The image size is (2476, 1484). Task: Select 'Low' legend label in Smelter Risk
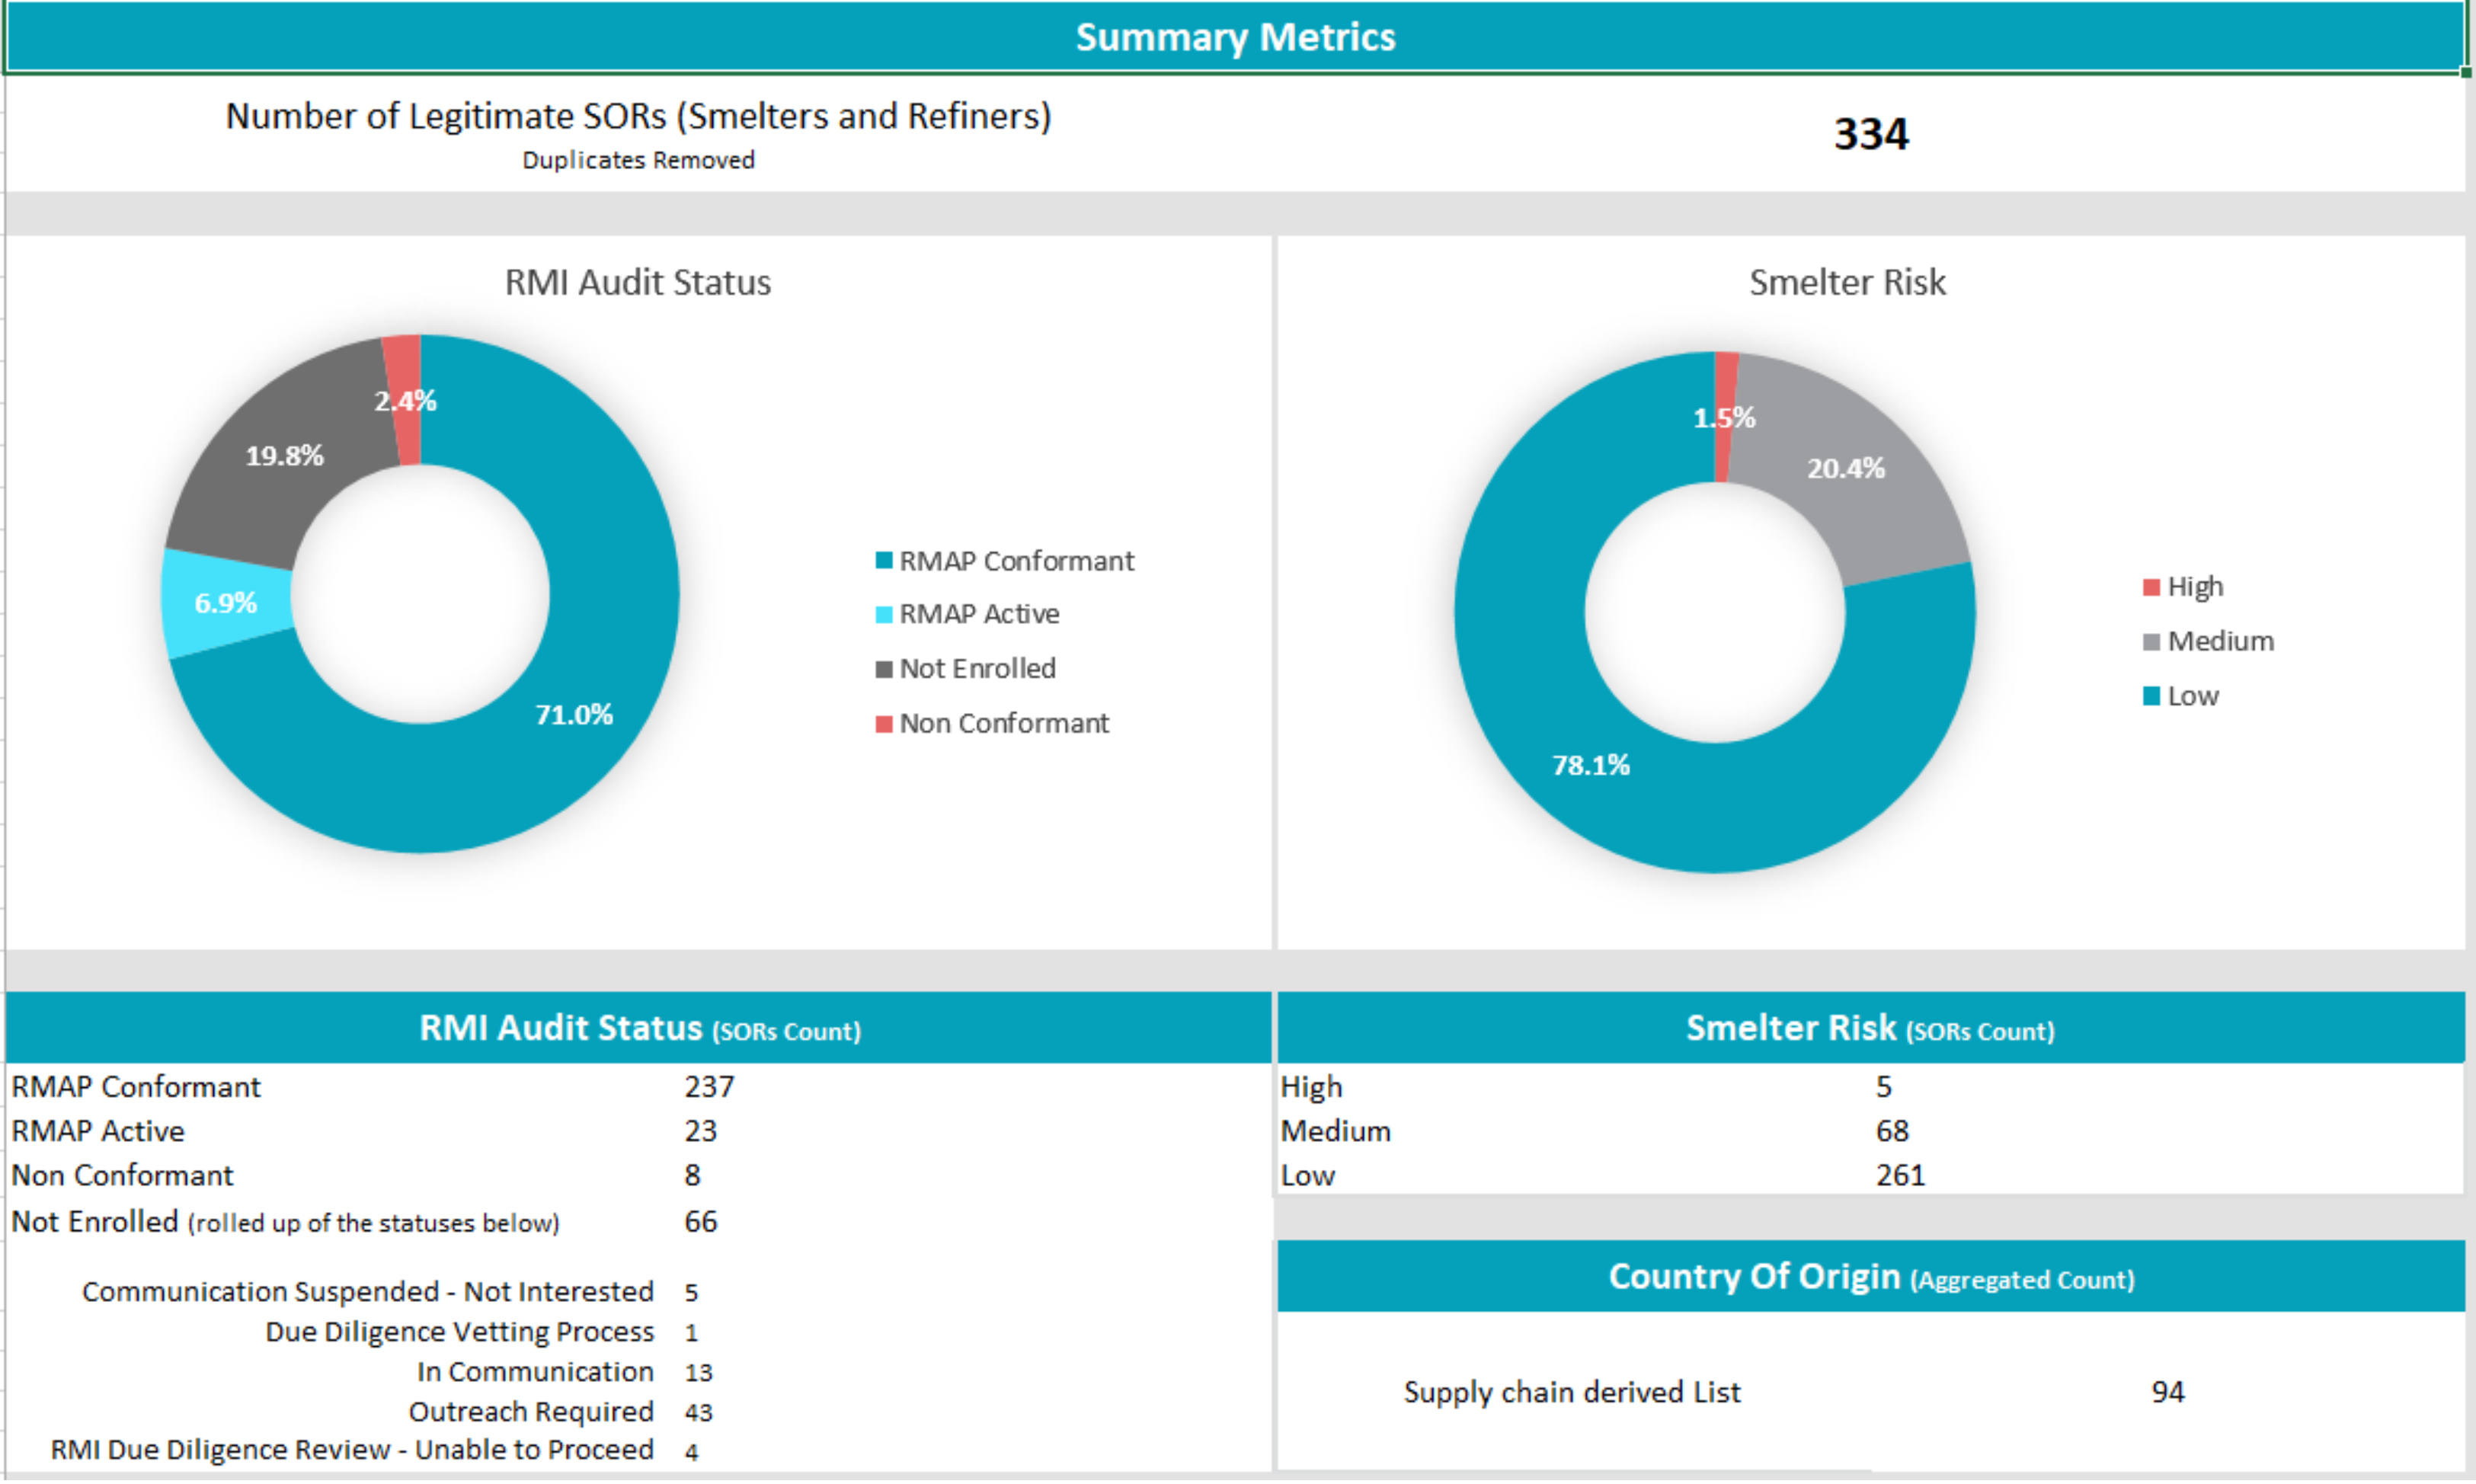[2193, 696]
